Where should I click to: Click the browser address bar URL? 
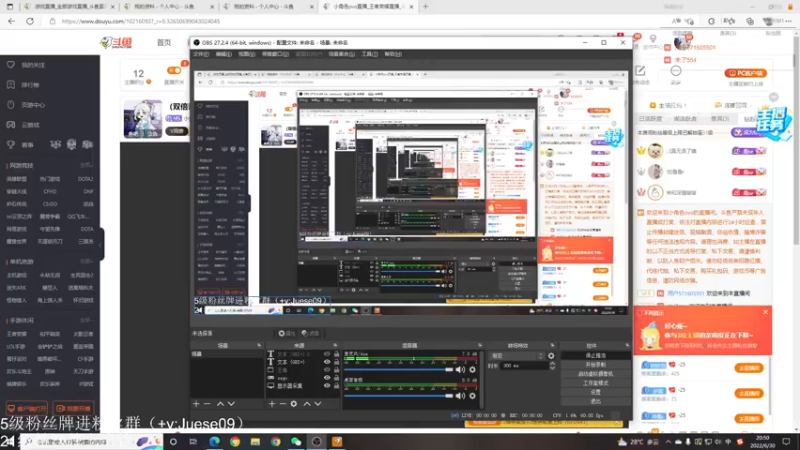[x=141, y=21]
